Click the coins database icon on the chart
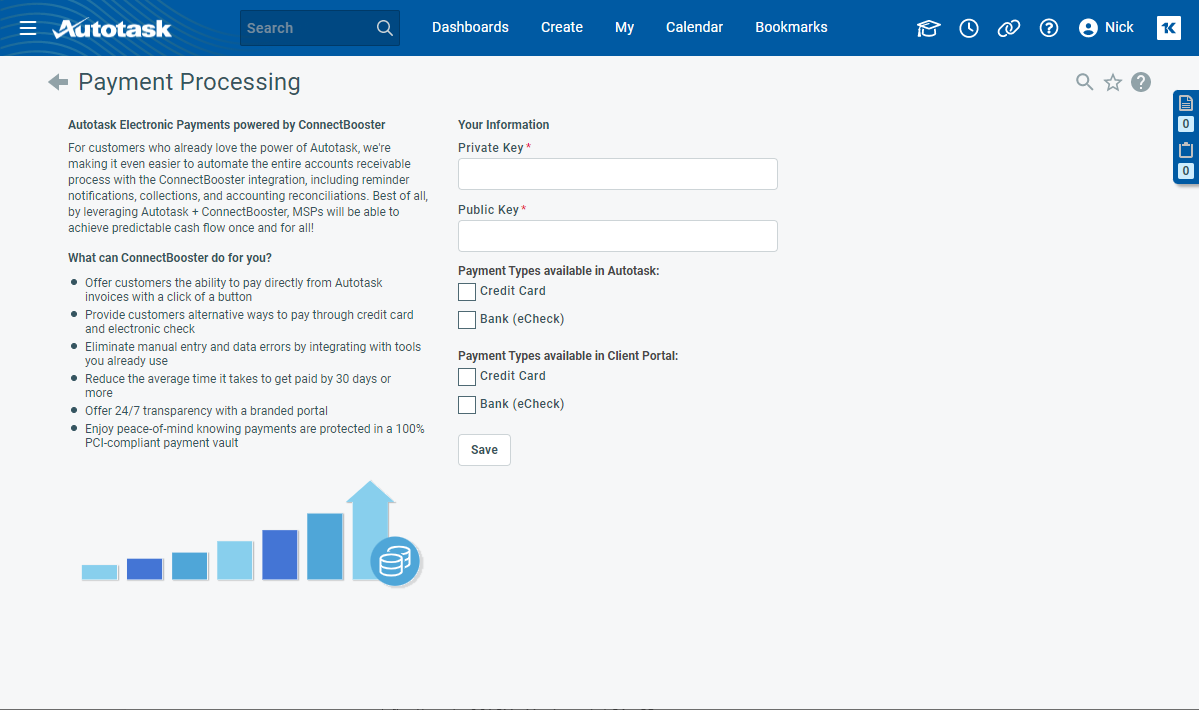This screenshot has height=710, width=1199. click(395, 562)
